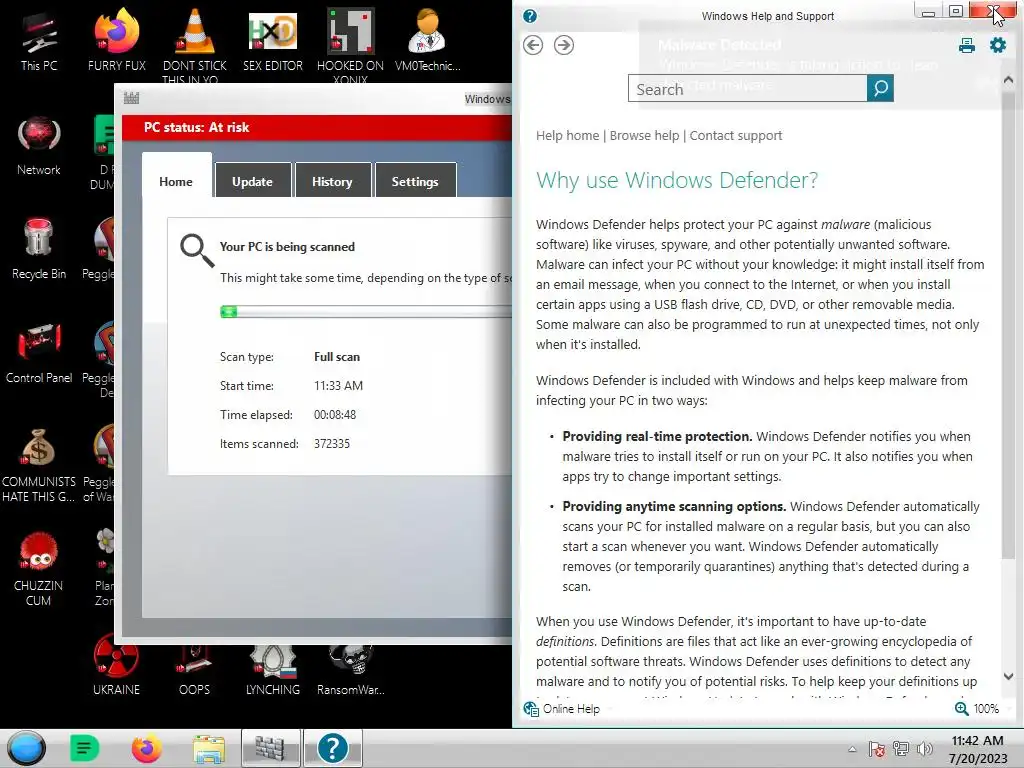The height and width of the screenshot is (768, 1024).
Task: Switch to Windows Defender taskbar button
Action: tap(270, 748)
